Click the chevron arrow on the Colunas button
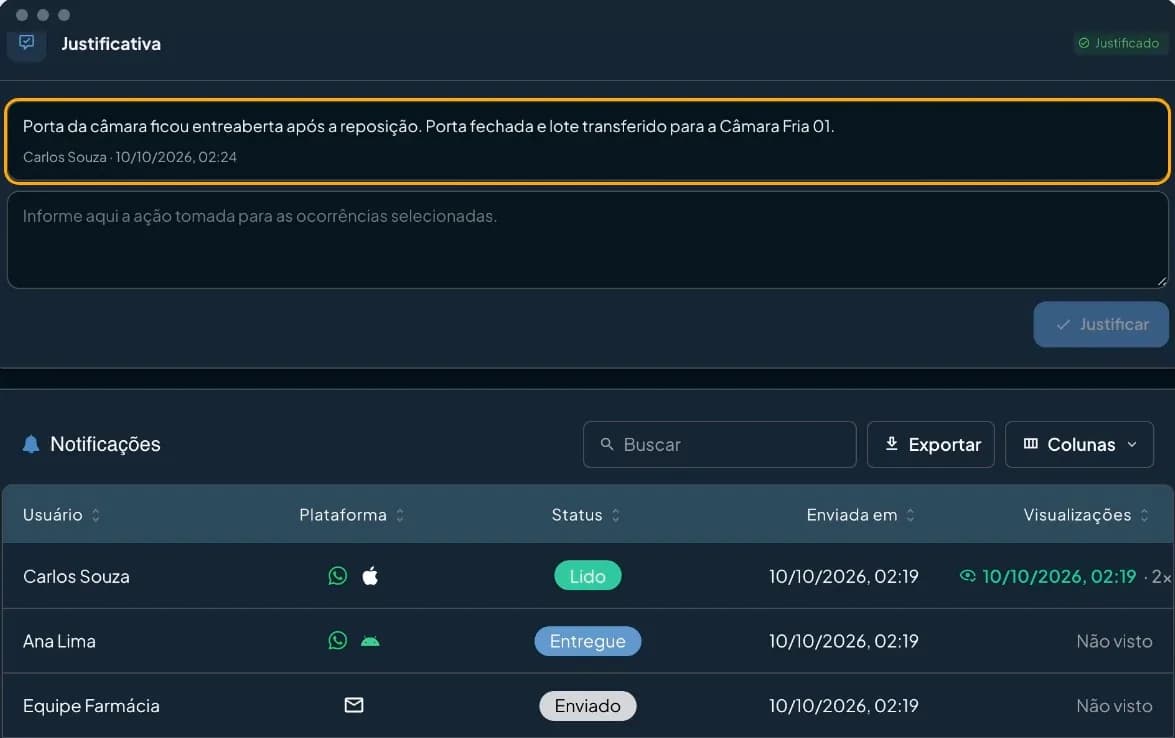Viewport: 1175px width, 738px height. (1132, 444)
